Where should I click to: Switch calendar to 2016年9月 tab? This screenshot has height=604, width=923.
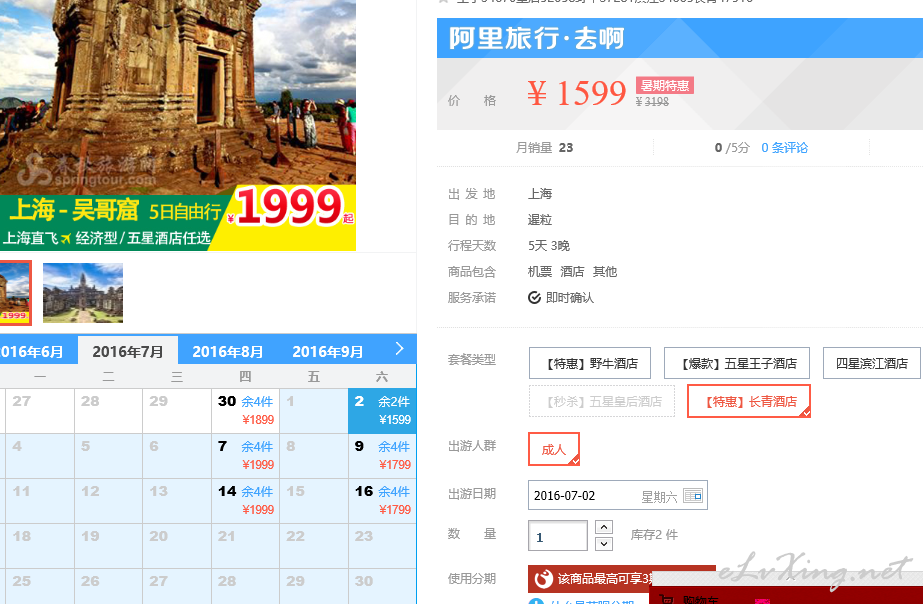pos(327,351)
